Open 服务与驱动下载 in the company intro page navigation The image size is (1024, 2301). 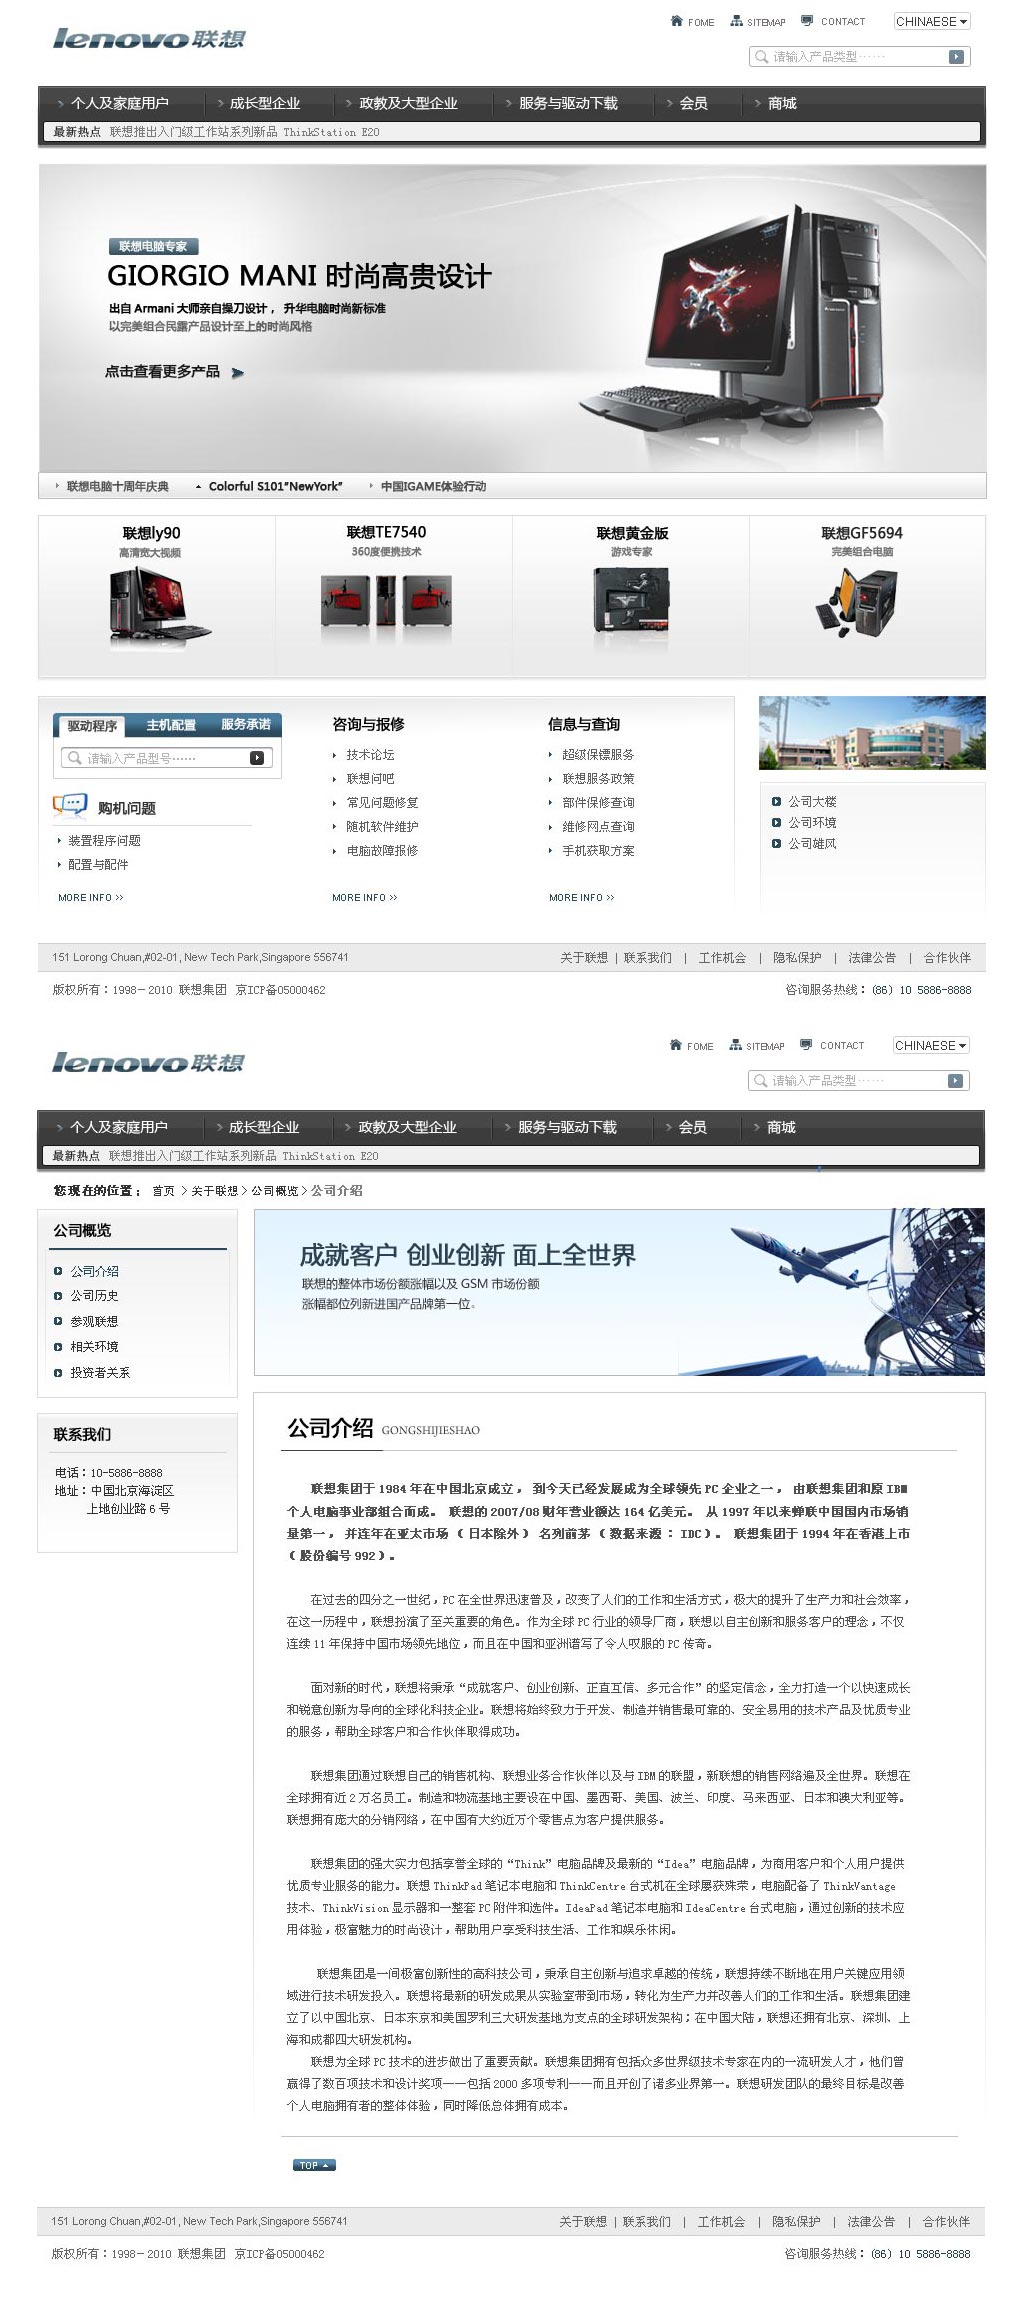point(567,1127)
